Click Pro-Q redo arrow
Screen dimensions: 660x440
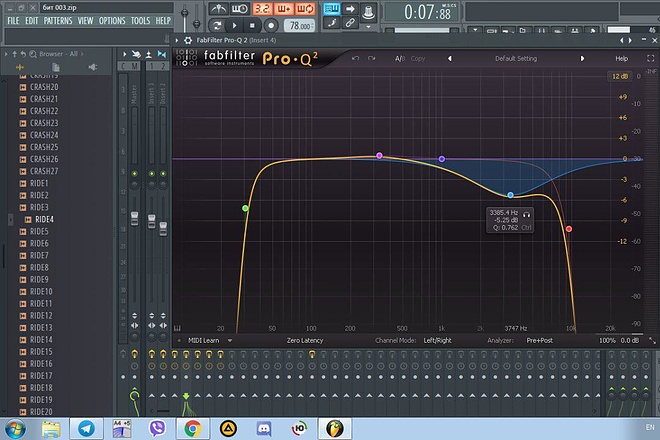(x=371, y=59)
